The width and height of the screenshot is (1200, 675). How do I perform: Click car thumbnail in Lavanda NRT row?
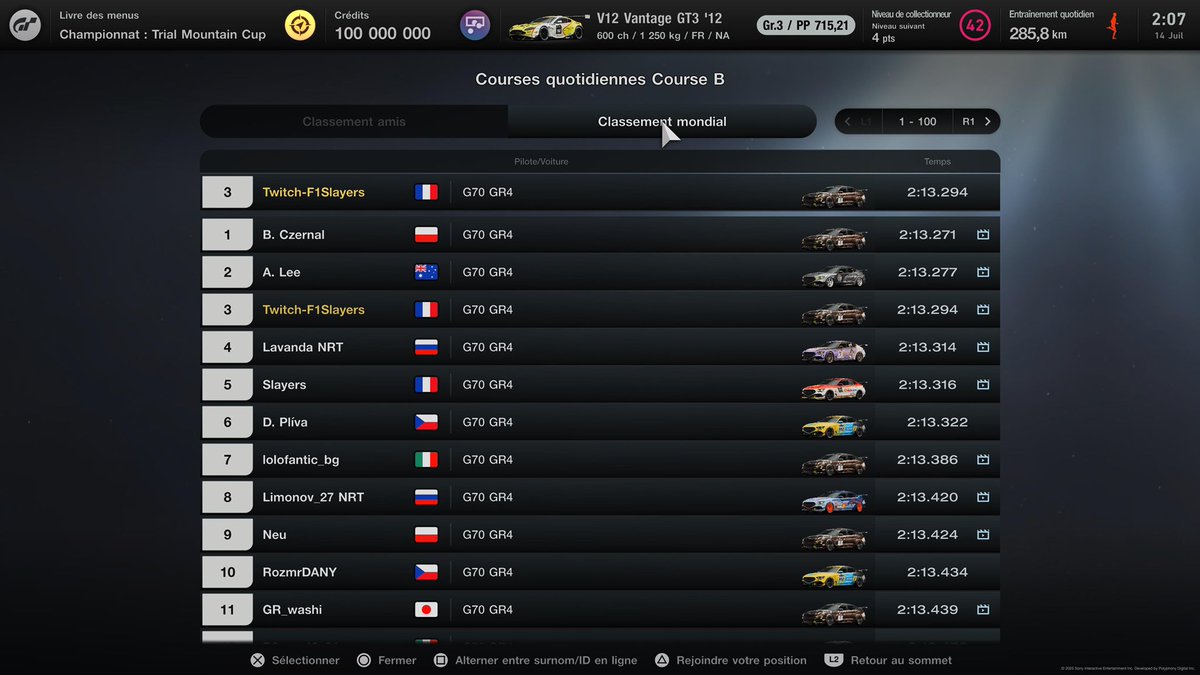point(833,350)
